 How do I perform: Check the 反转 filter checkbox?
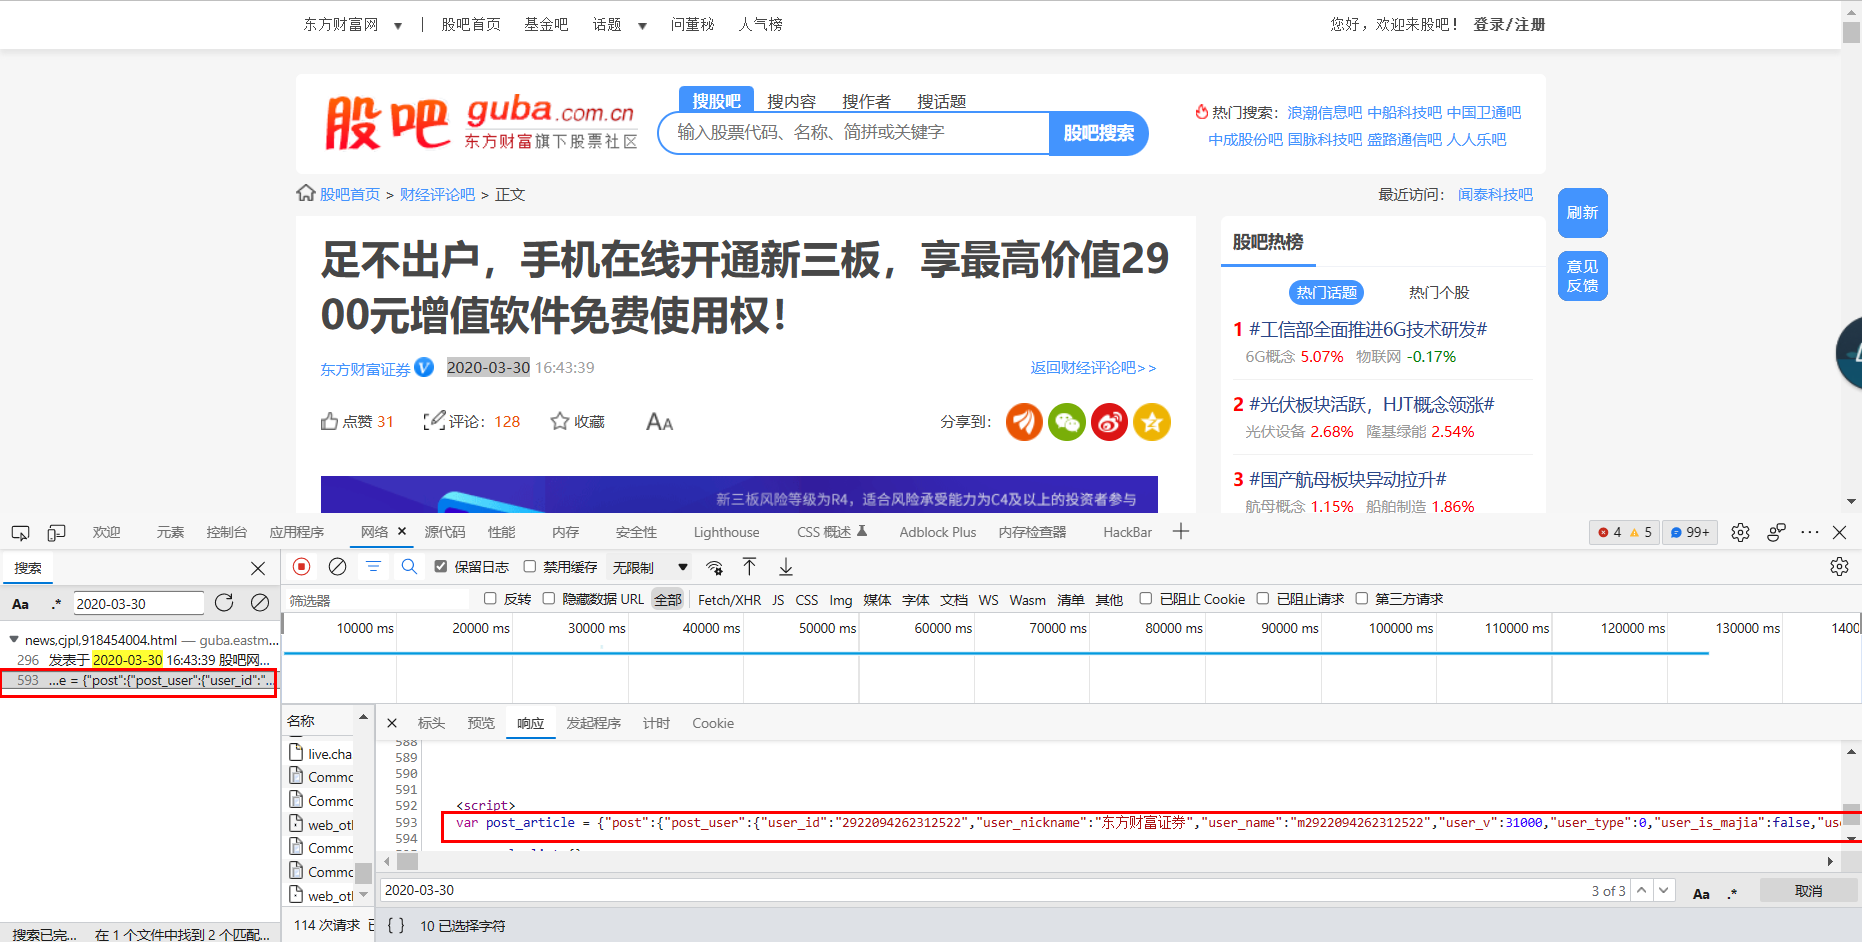(490, 599)
